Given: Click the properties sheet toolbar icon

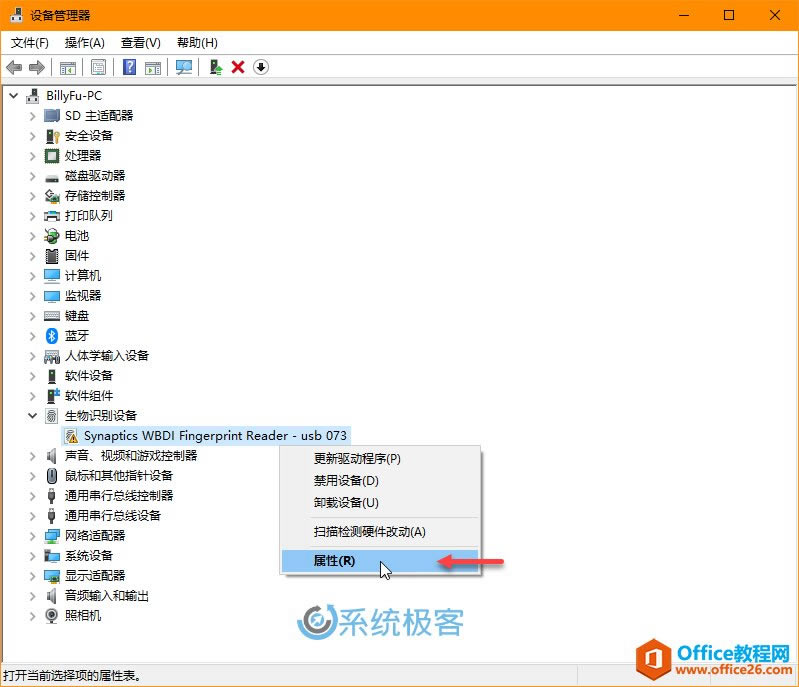Looking at the screenshot, I should pyautogui.click(x=98, y=67).
